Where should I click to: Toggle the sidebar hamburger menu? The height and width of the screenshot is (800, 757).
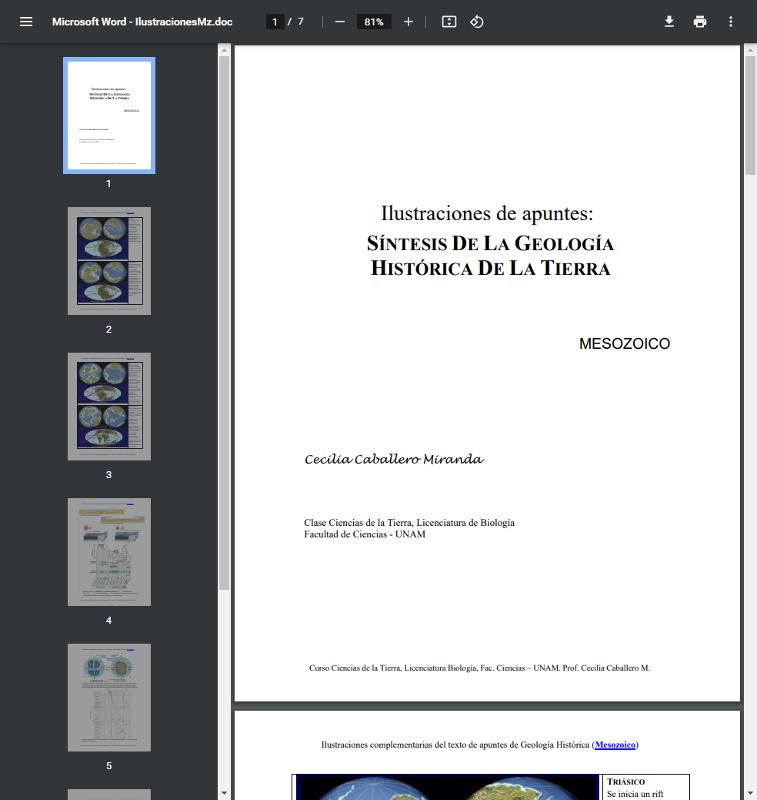[x=26, y=22]
